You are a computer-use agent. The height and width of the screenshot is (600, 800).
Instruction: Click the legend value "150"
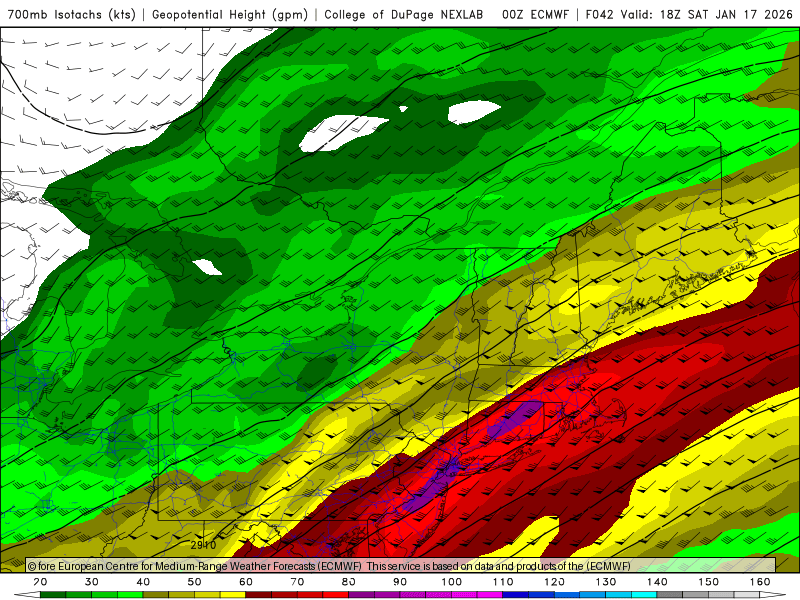pyautogui.click(x=709, y=582)
